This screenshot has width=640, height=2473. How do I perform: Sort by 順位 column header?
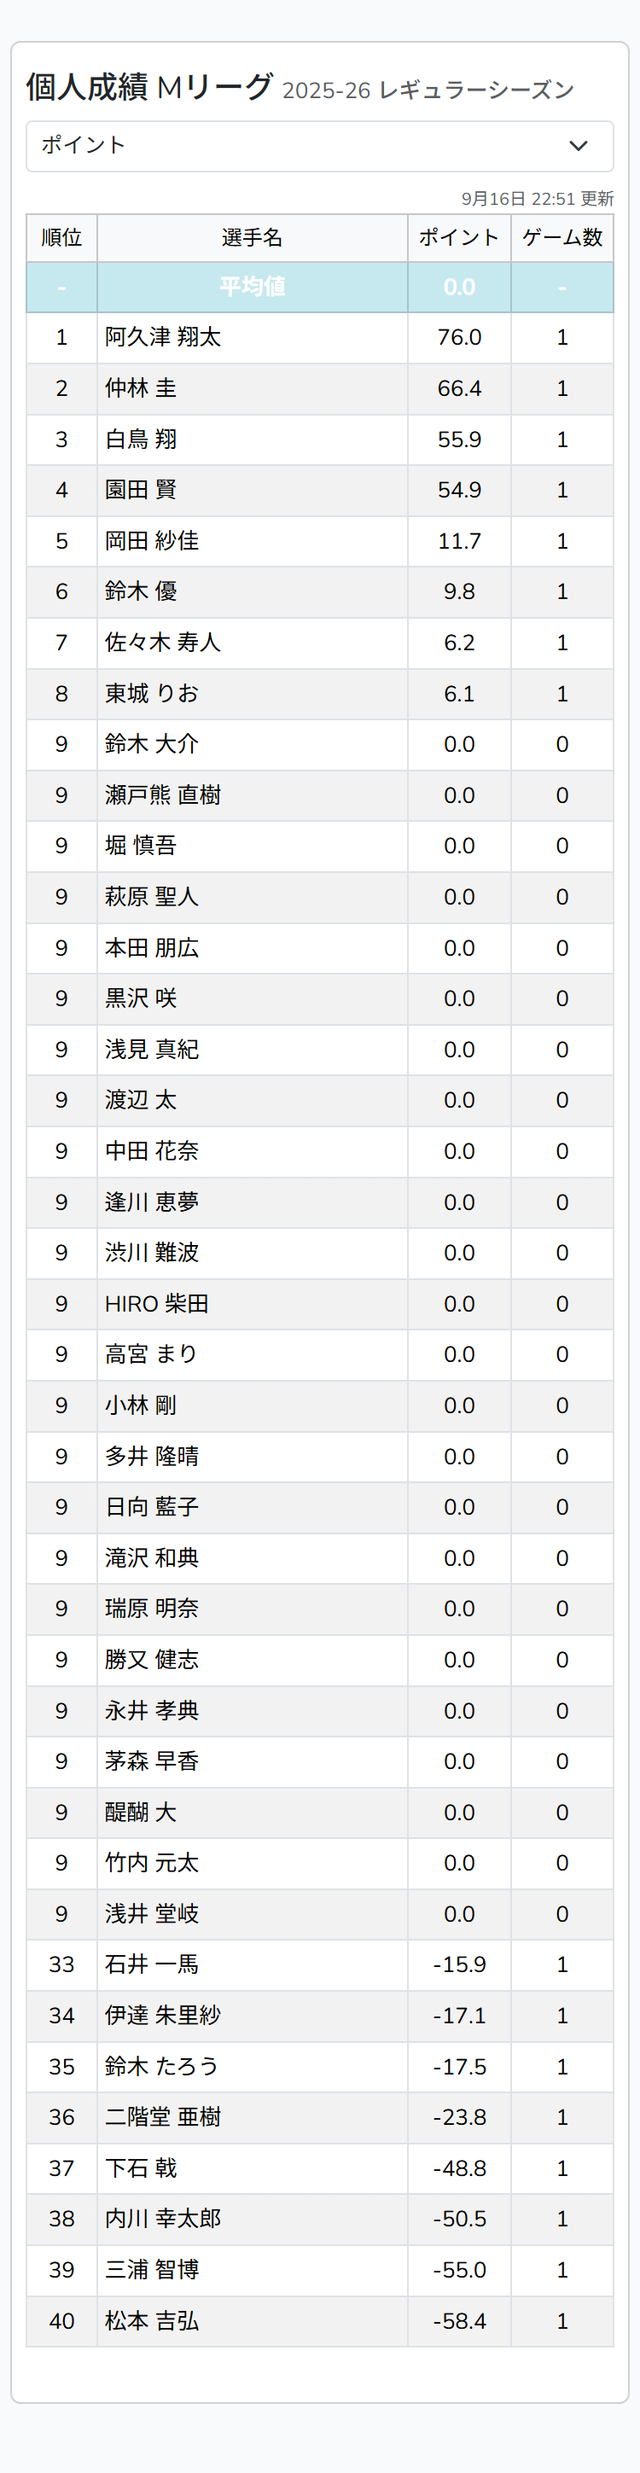[62, 238]
